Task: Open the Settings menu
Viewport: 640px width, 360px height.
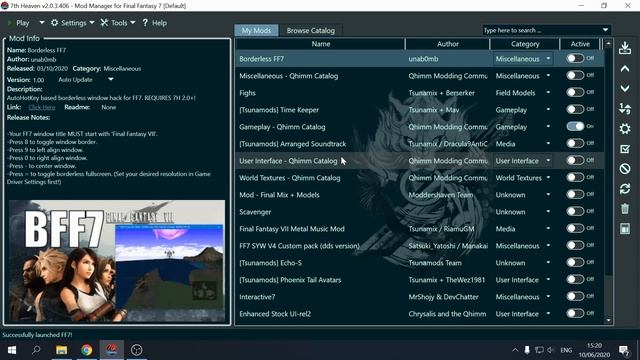Action: 73,23
